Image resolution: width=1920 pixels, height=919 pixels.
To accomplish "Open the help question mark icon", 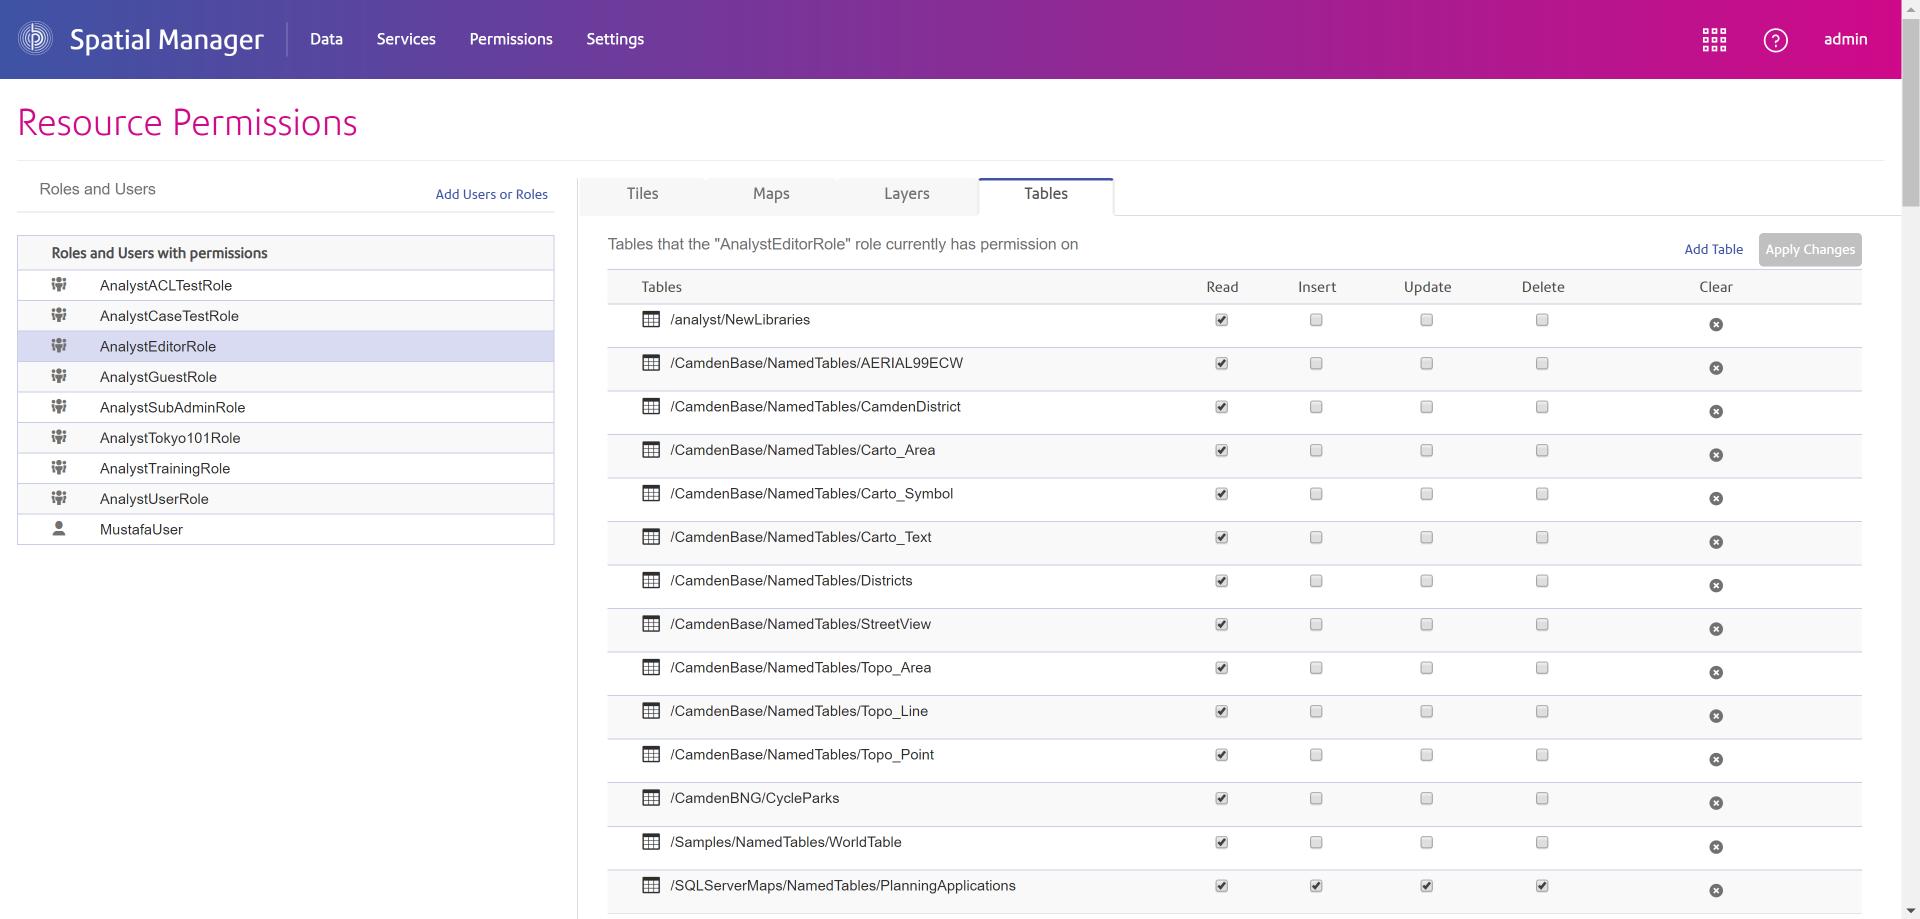I will (1775, 40).
